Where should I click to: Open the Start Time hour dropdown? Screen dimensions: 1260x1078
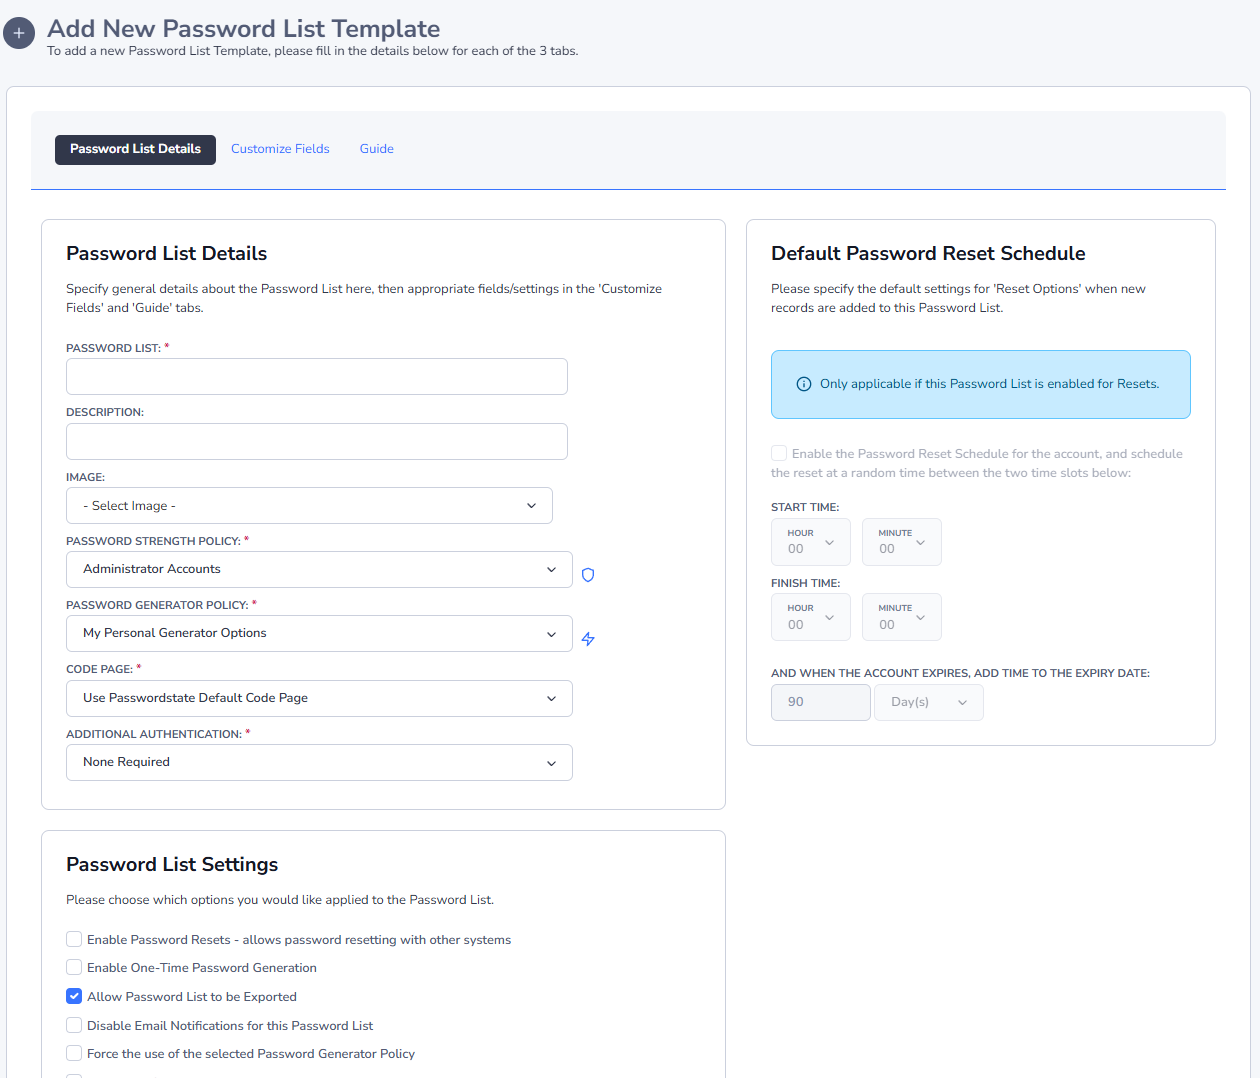(810, 542)
